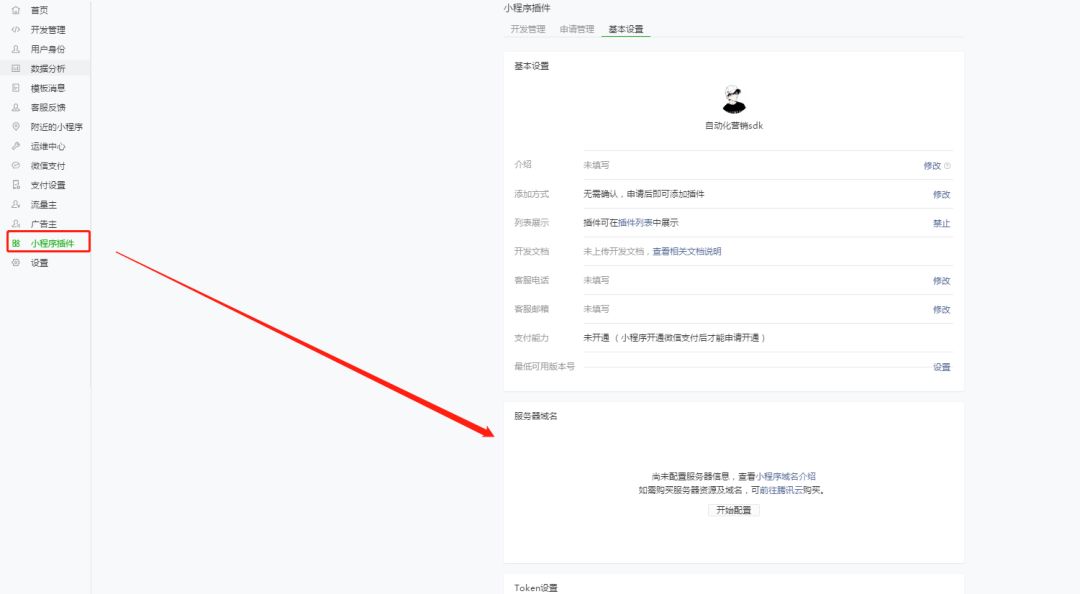Click the plugin name 自动化营销sdk

[x=734, y=125]
